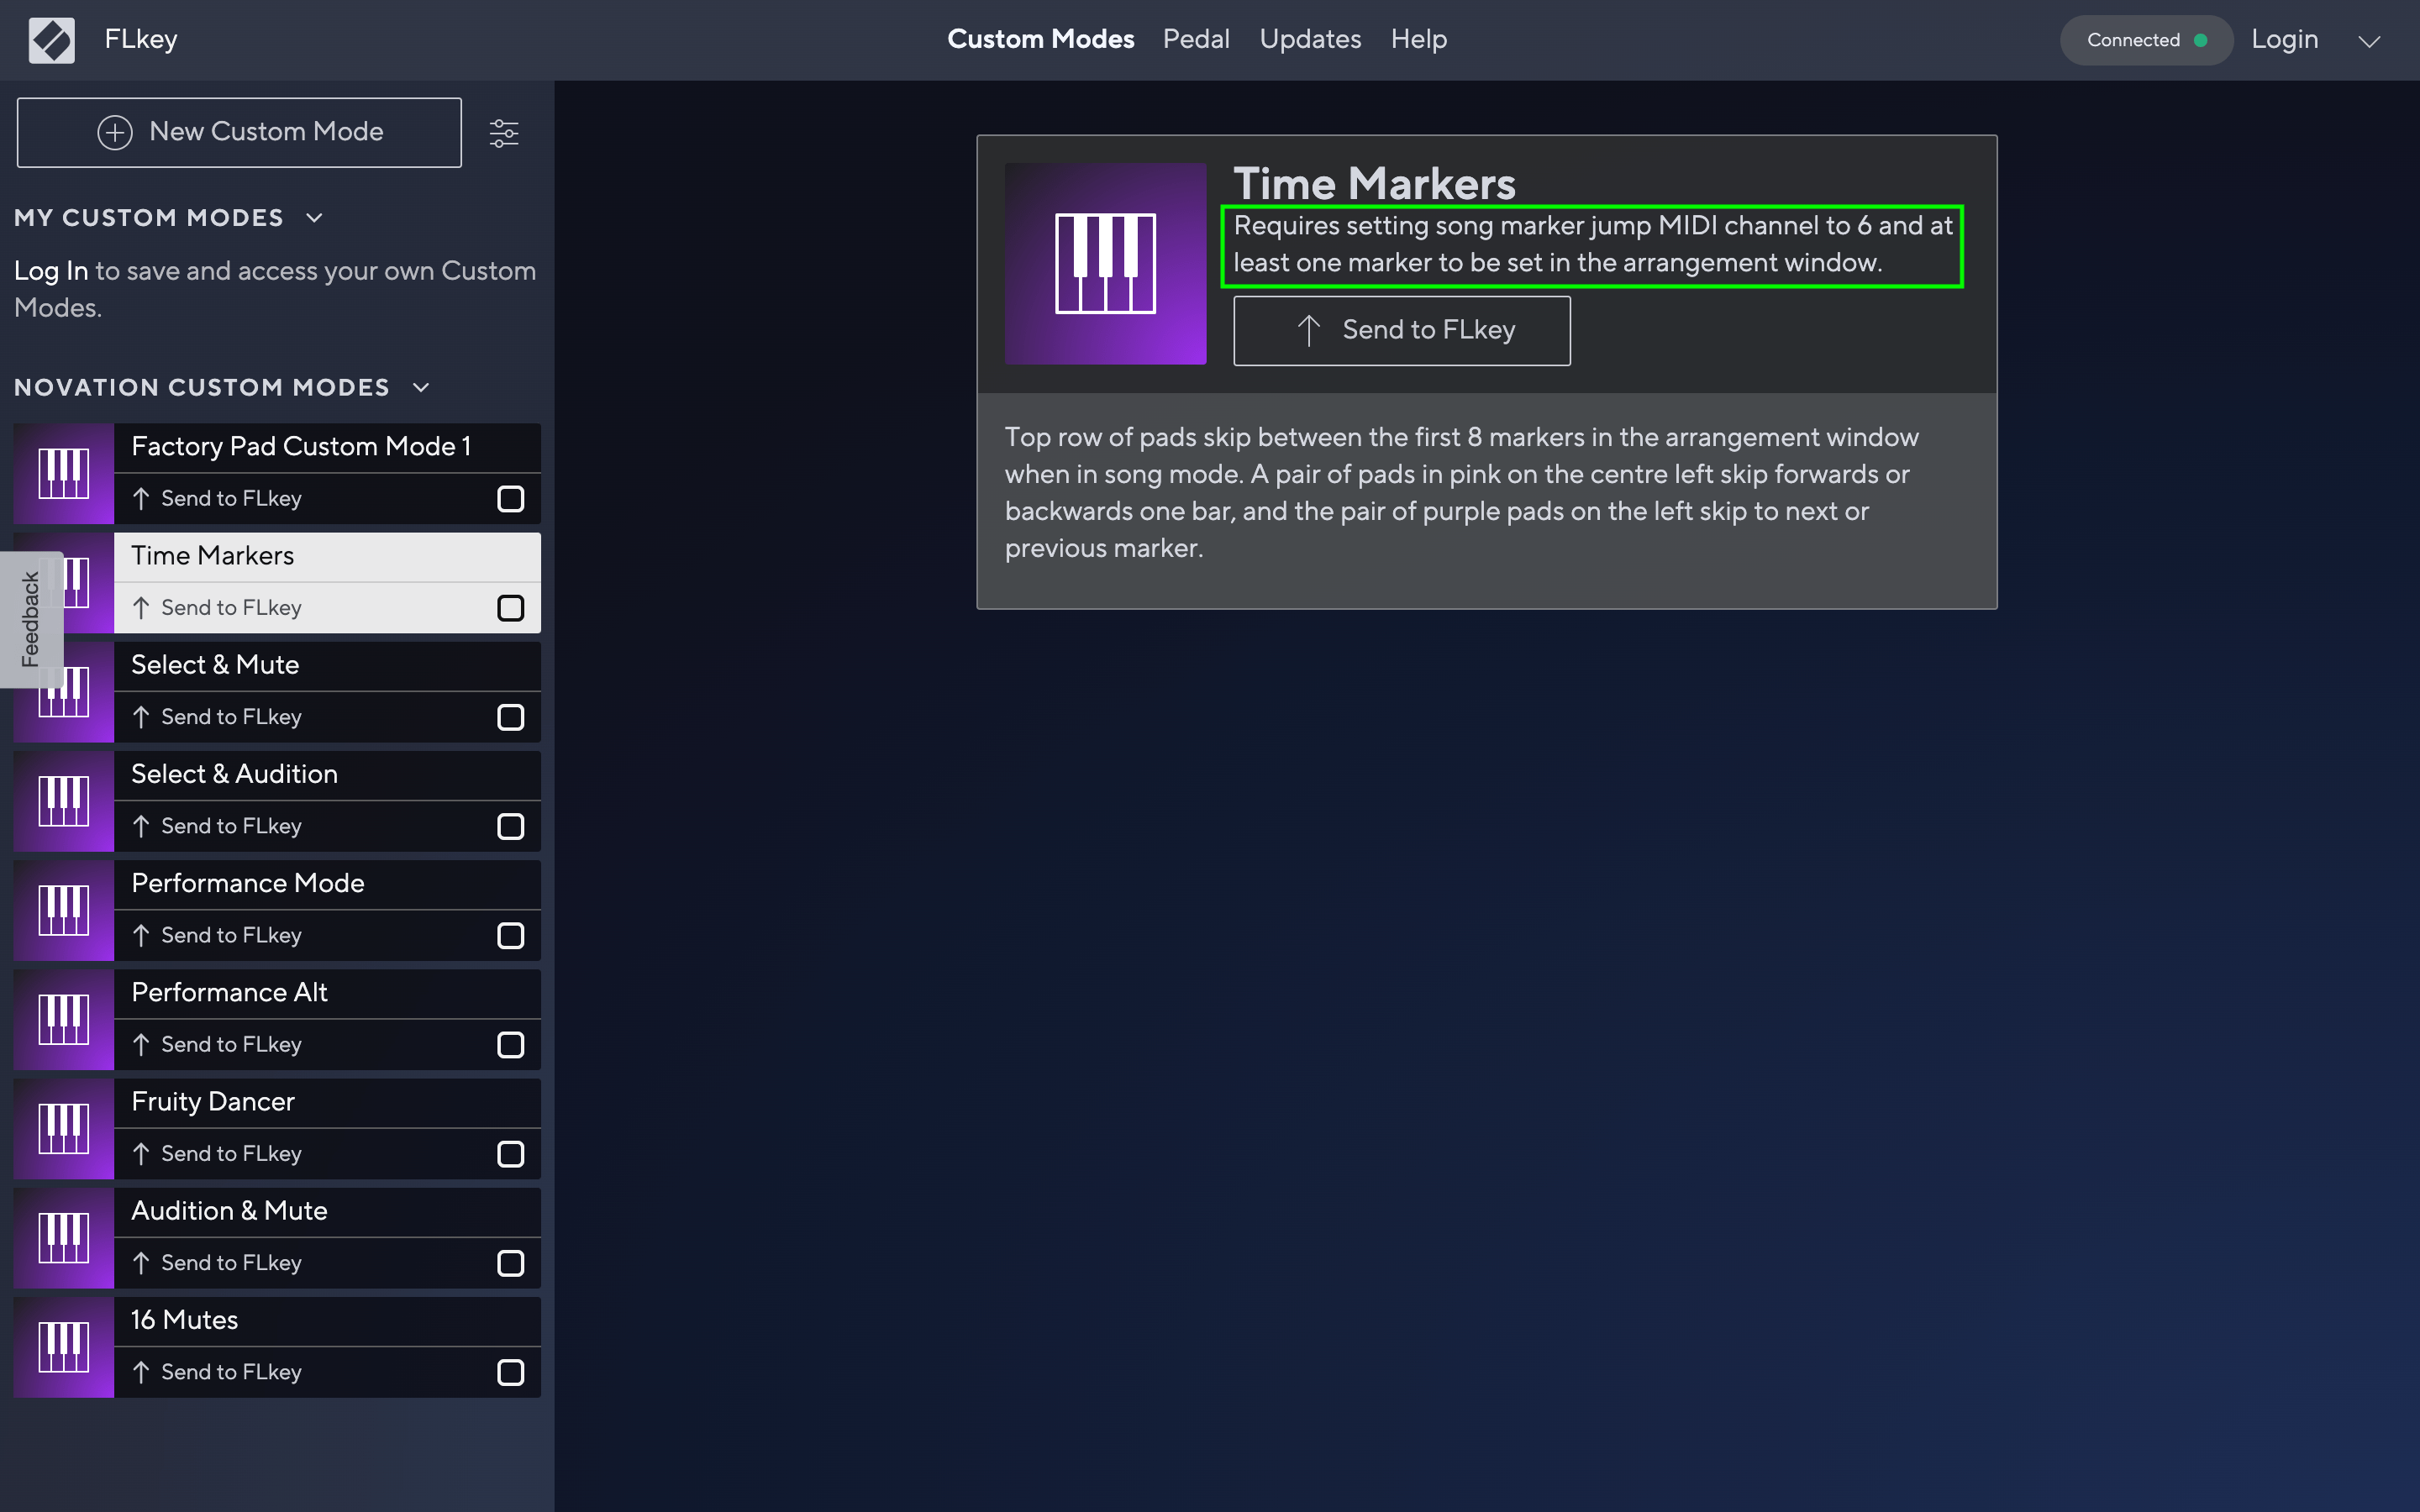This screenshot has width=2420, height=1512.
Task: Send Performance Alt to FLkey
Action: [x=217, y=1044]
